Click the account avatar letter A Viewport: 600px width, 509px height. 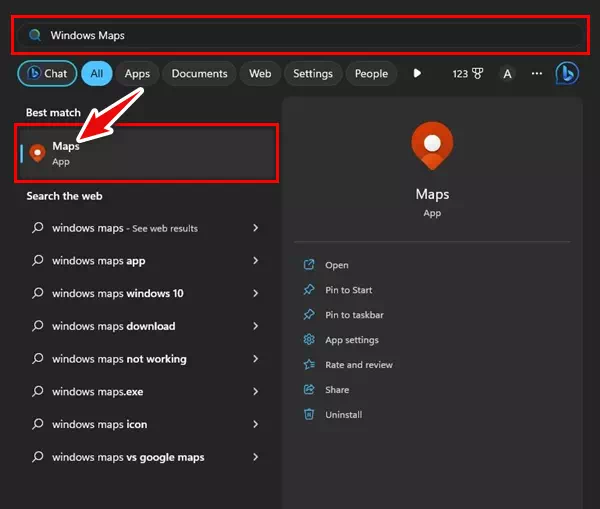coord(507,73)
